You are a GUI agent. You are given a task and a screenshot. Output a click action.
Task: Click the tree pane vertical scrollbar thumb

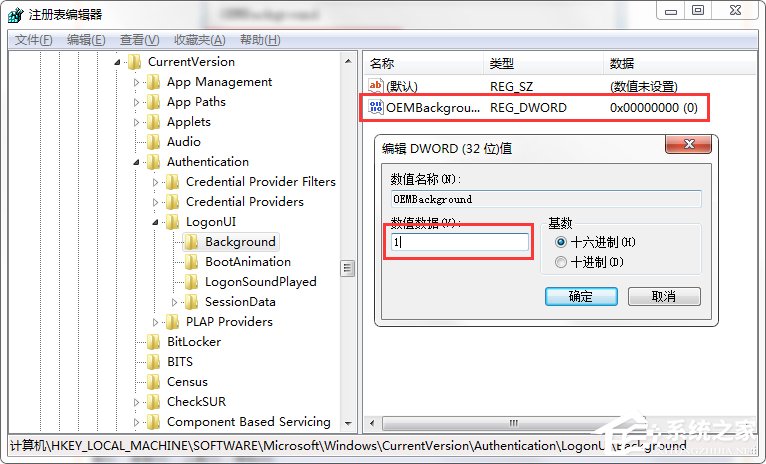coord(347,268)
